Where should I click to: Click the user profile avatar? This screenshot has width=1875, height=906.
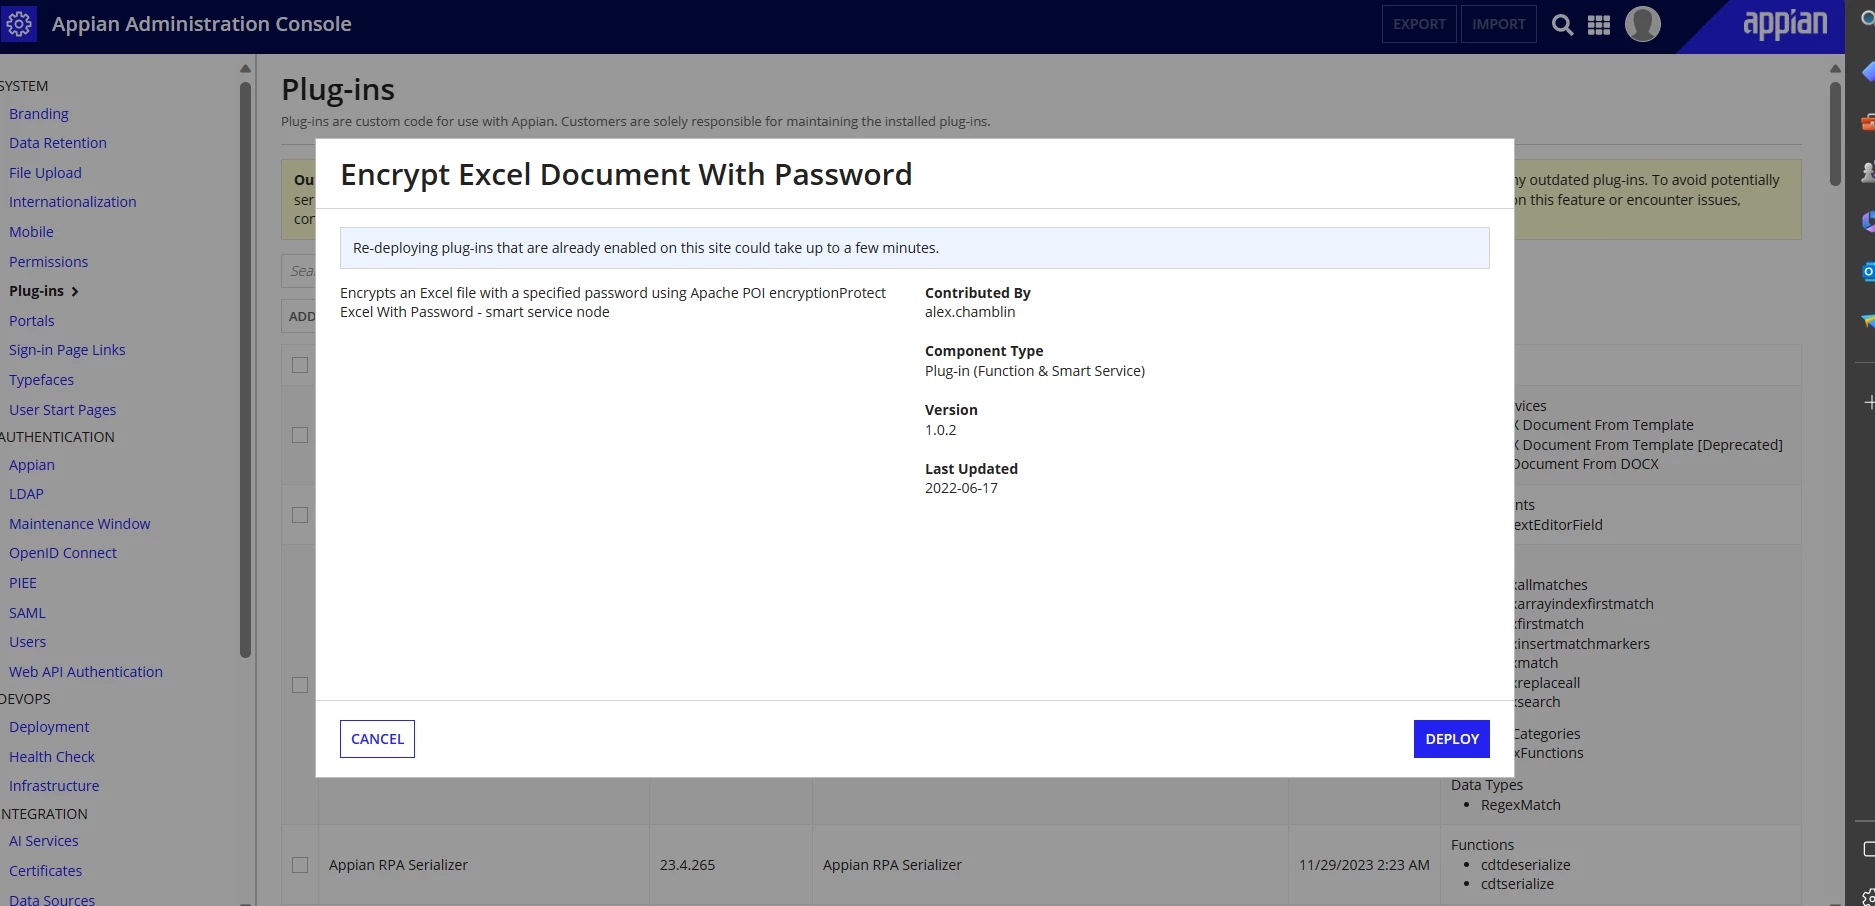point(1643,24)
